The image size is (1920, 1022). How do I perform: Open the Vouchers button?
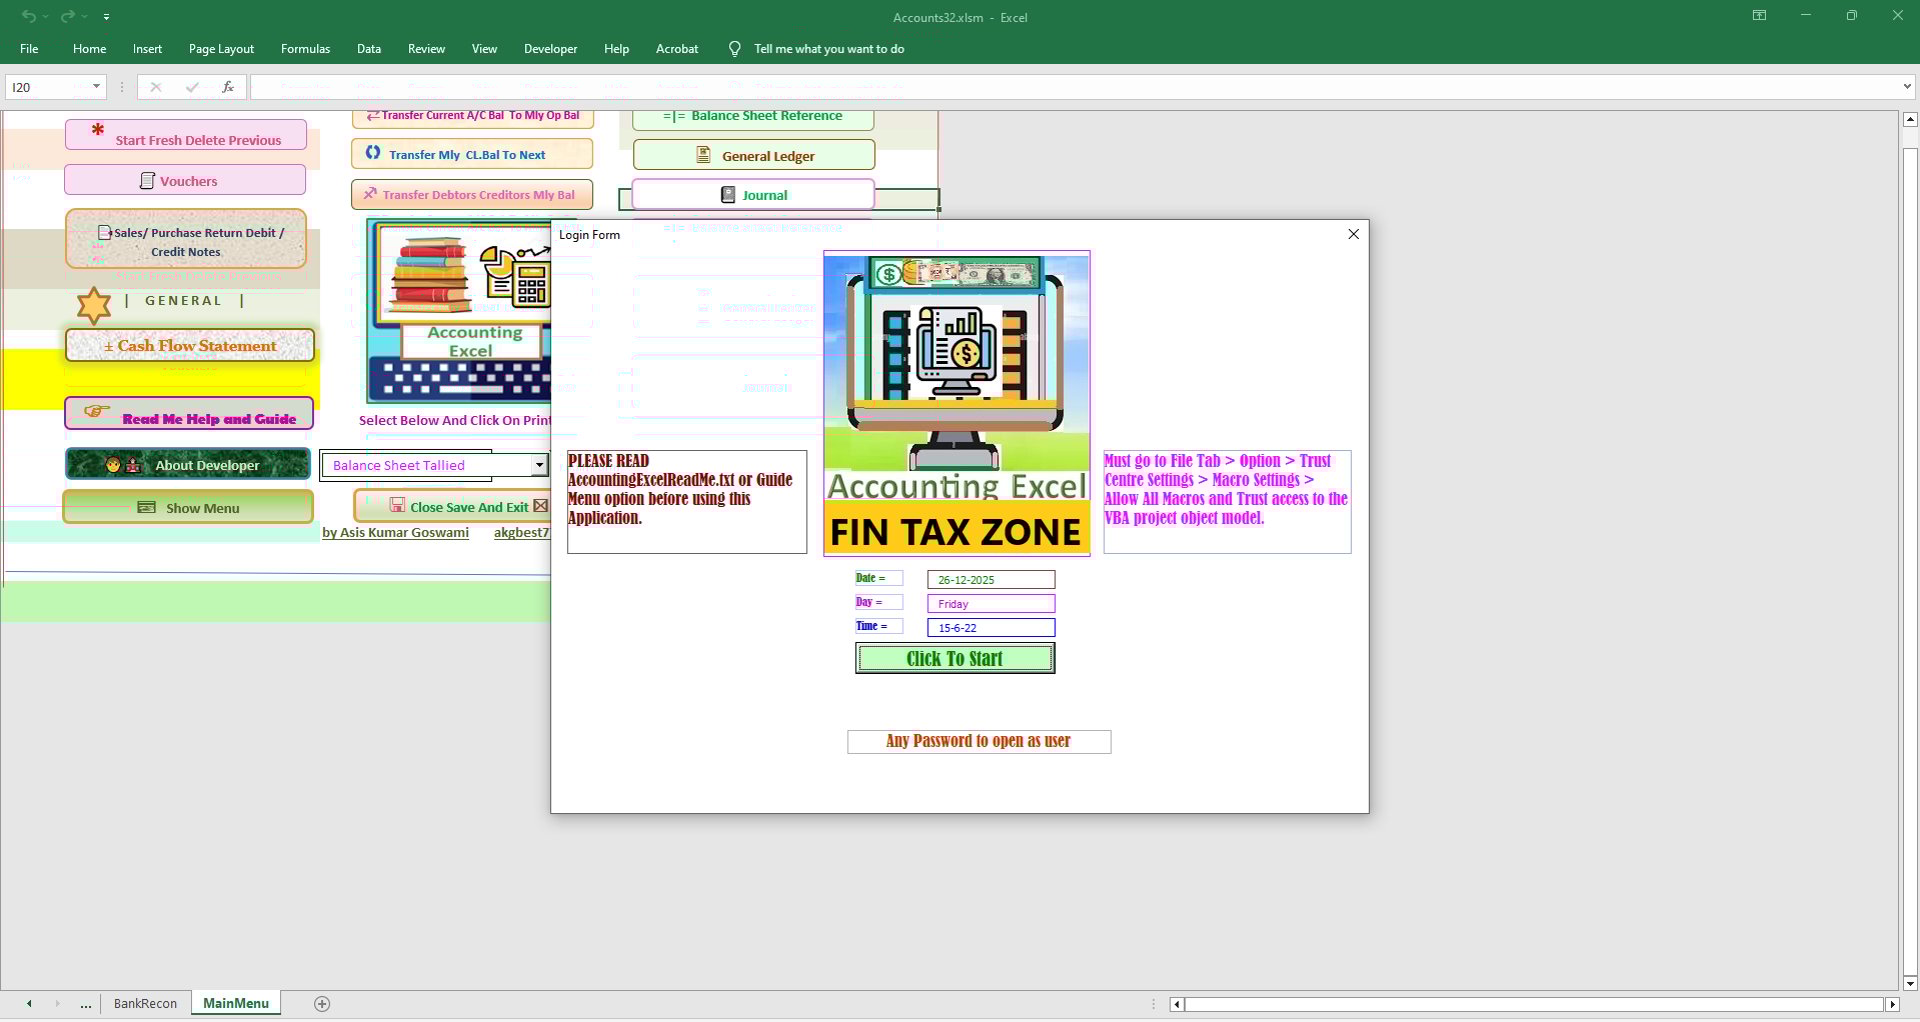click(185, 180)
